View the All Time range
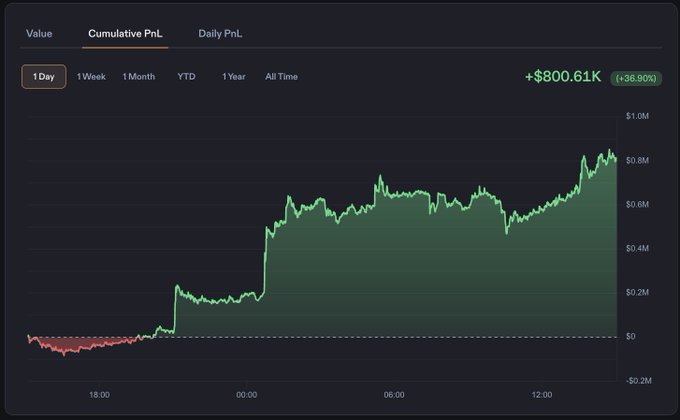Viewport: 680px width, 420px height. [281, 76]
